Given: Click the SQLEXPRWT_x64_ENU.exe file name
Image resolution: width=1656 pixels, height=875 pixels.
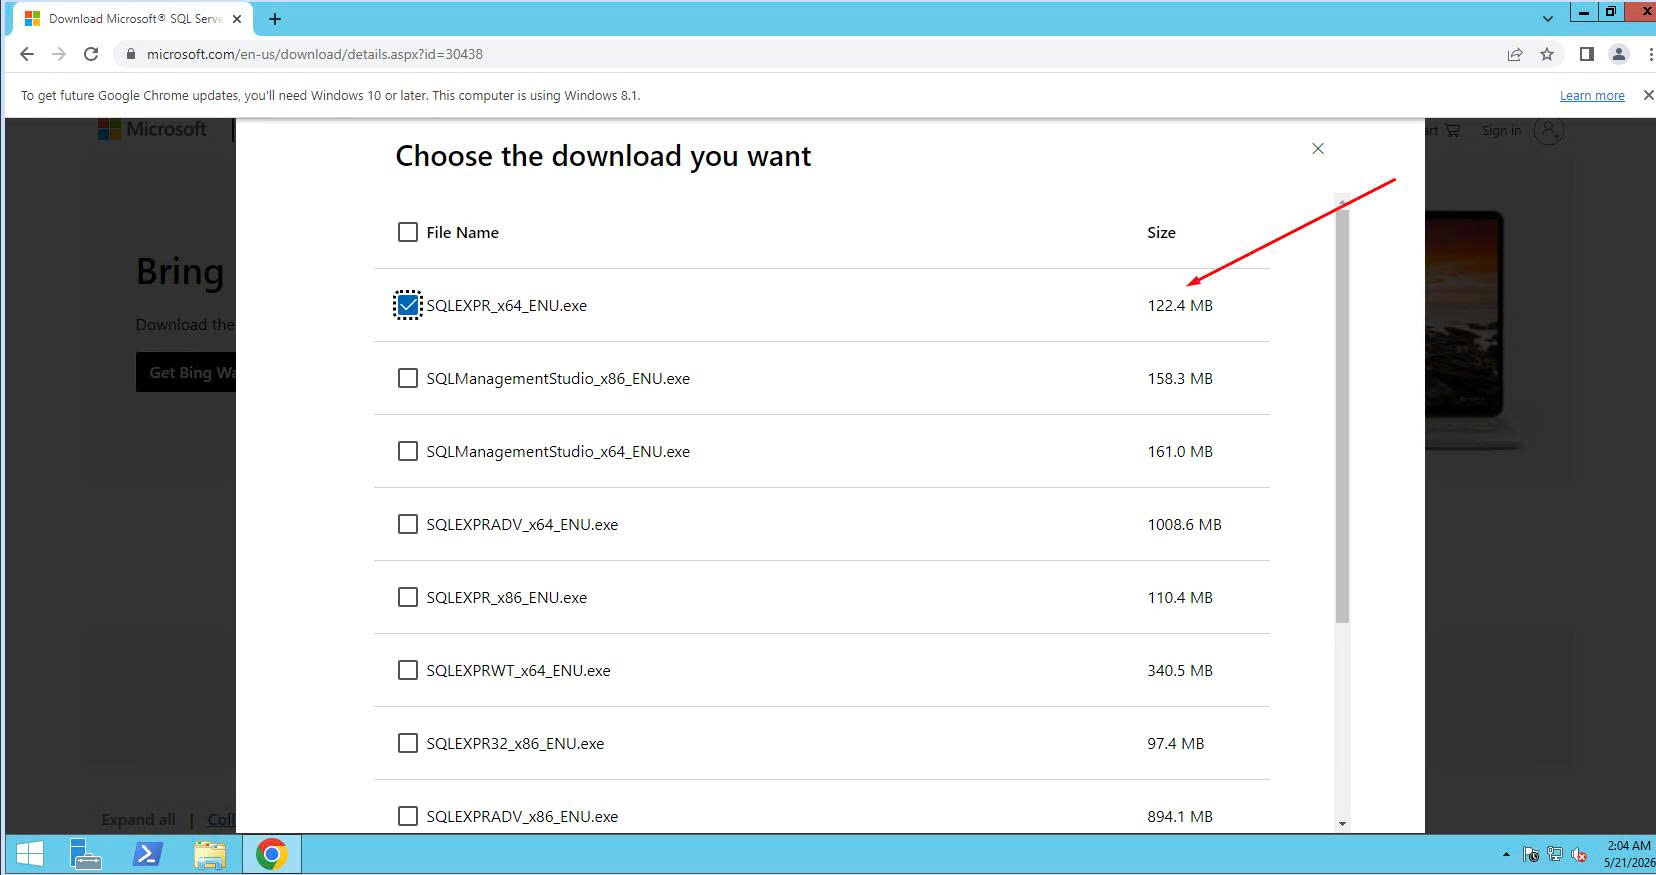Looking at the screenshot, I should coord(518,670).
